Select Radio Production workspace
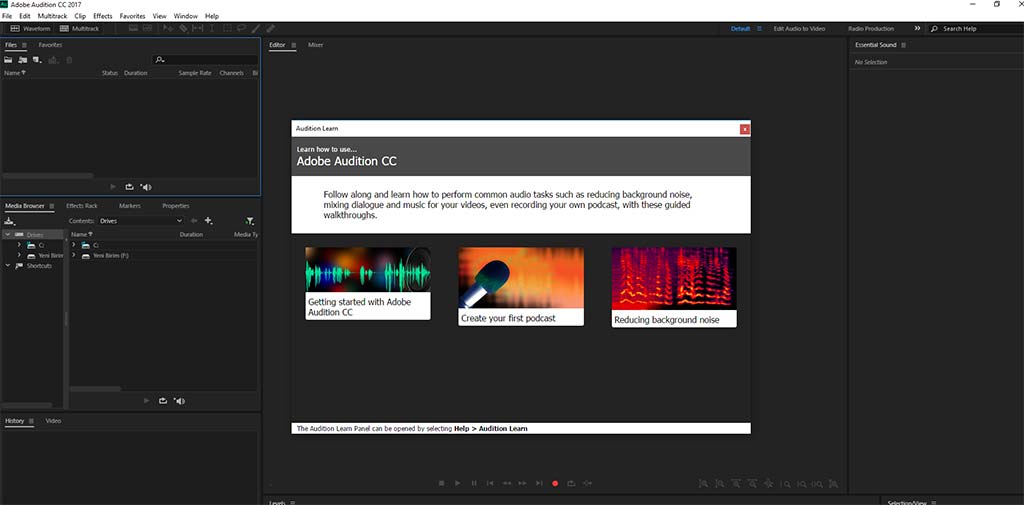The width and height of the screenshot is (1024, 505). 871,29
